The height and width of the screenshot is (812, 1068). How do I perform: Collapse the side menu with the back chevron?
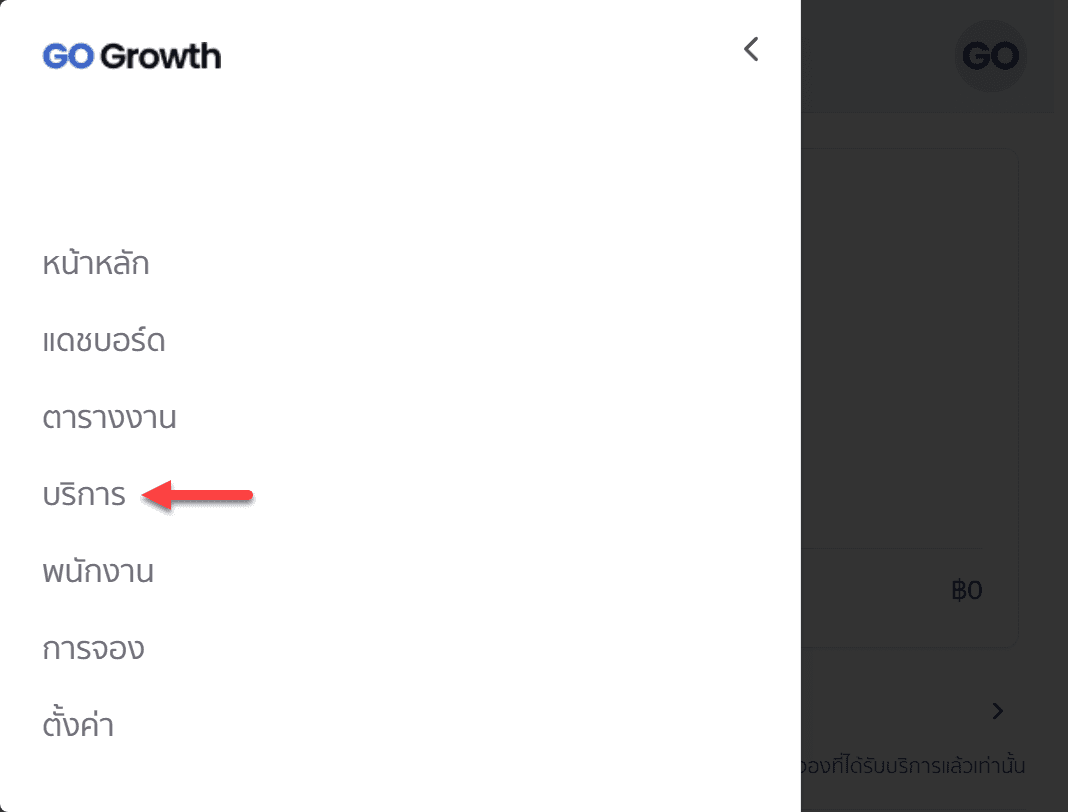[752, 49]
